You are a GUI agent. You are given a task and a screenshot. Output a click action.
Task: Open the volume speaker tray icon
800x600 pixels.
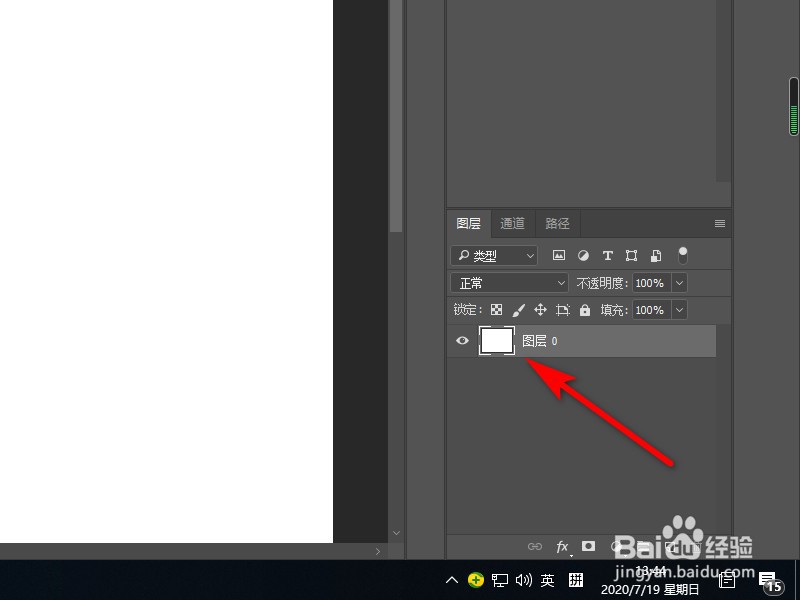[523, 580]
